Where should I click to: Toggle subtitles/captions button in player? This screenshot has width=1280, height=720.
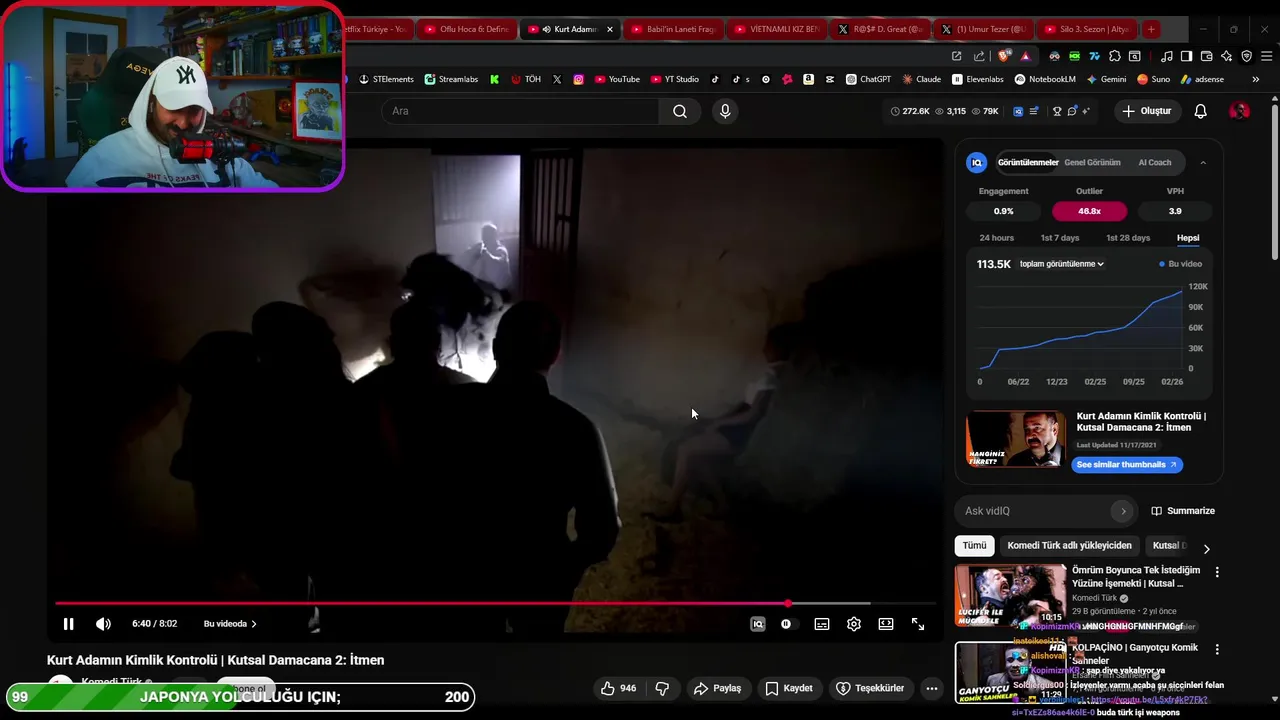[822, 624]
